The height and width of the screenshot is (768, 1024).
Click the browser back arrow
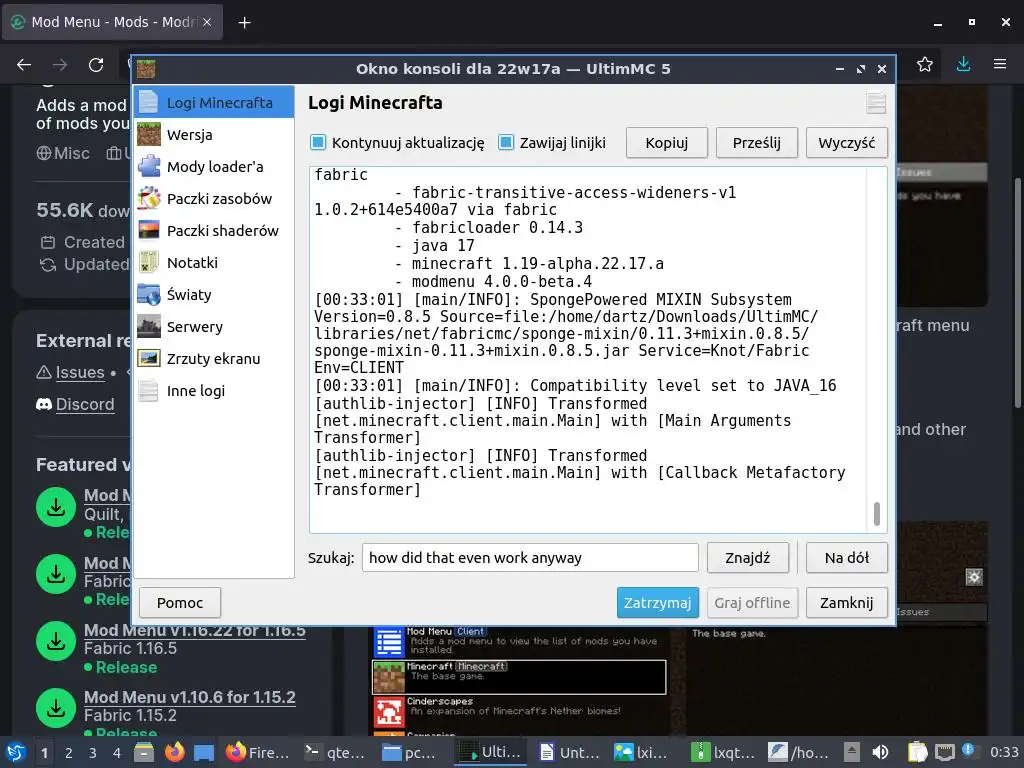tap(24, 65)
